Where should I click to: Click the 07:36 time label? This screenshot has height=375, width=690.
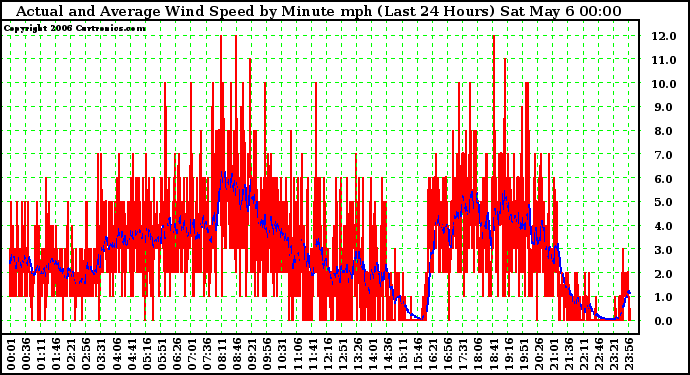pos(207,354)
